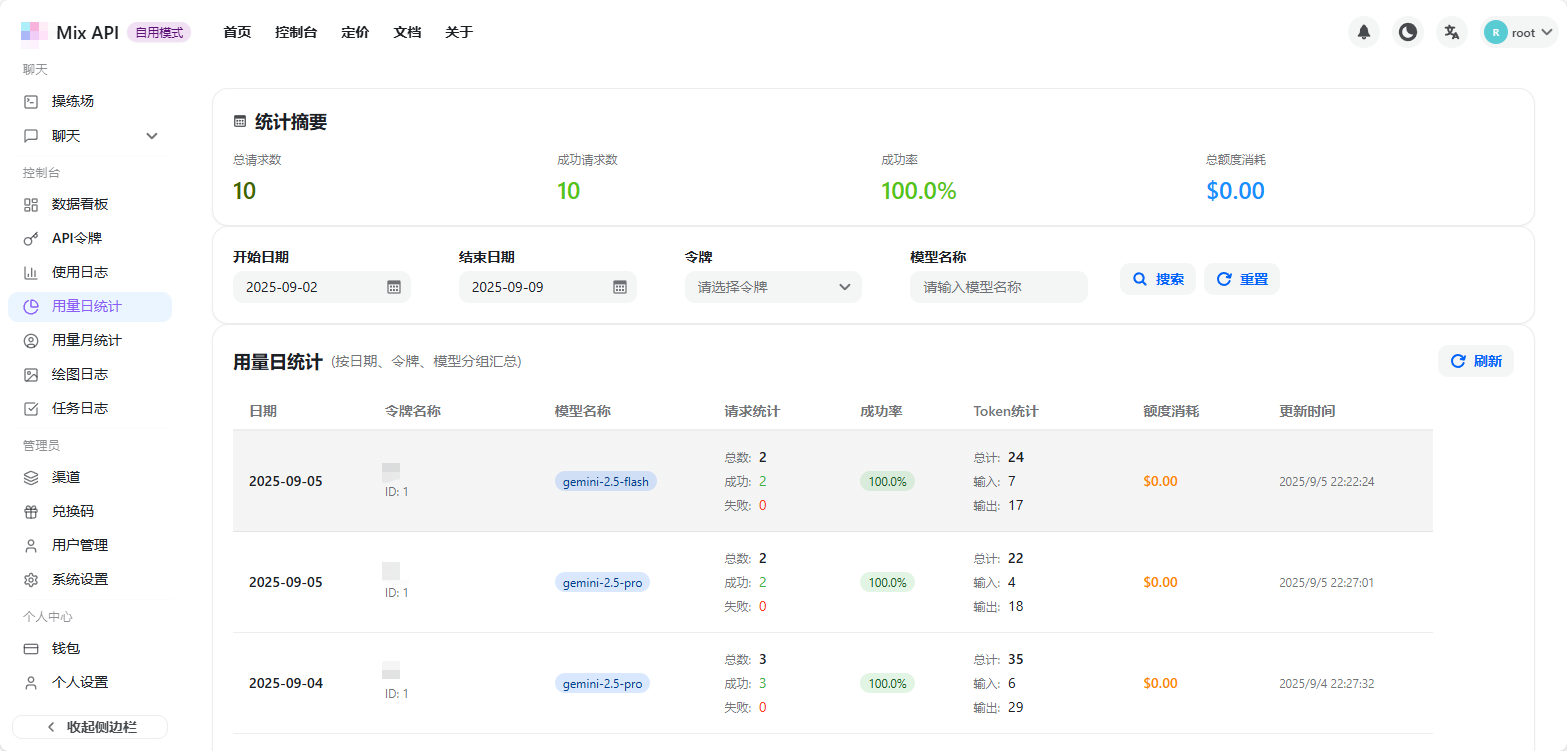The height and width of the screenshot is (751, 1567).
Task: Click the 搜索 search button
Action: [1157, 279]
